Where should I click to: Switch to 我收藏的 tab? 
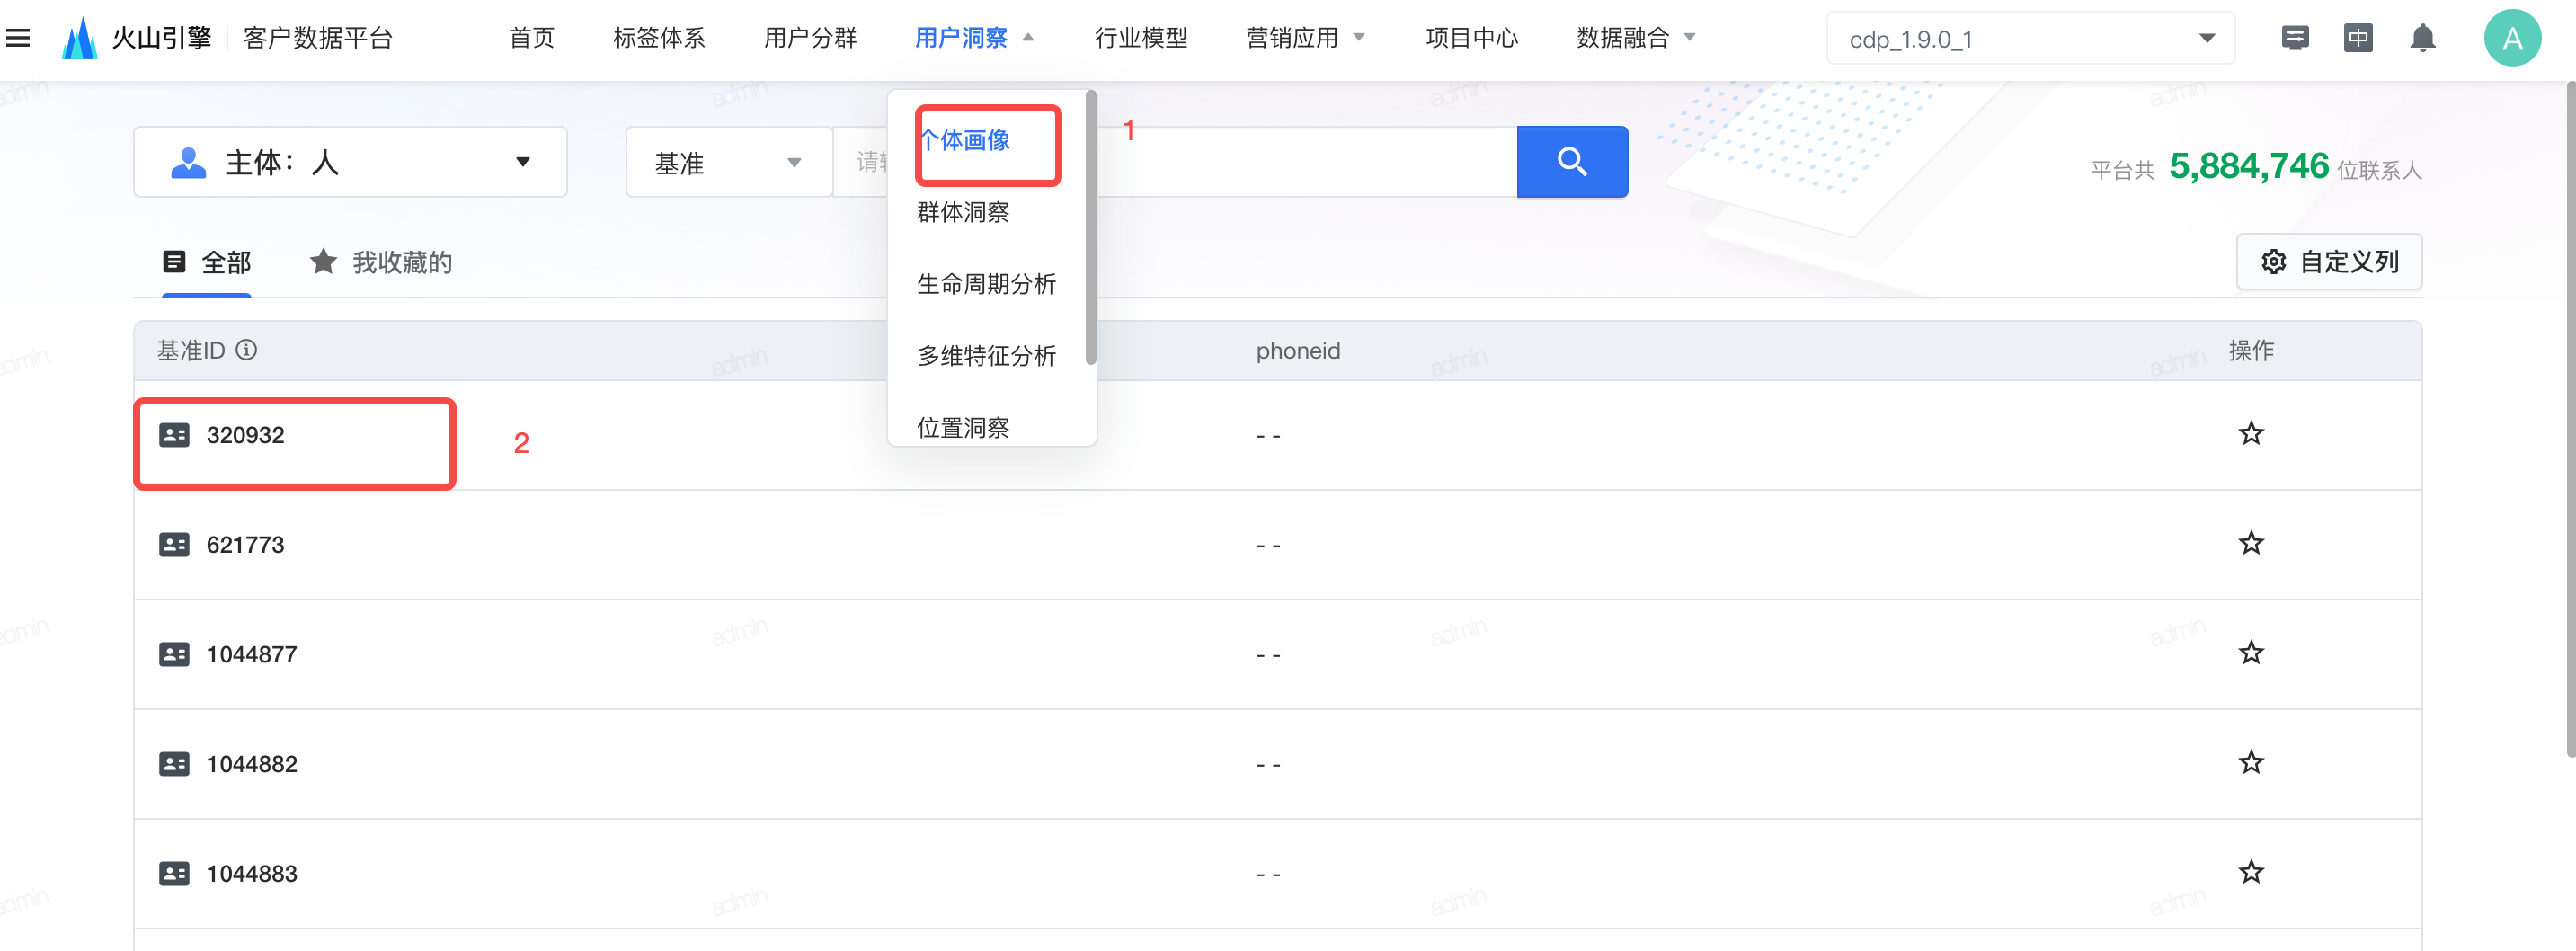tap(381, 262)
